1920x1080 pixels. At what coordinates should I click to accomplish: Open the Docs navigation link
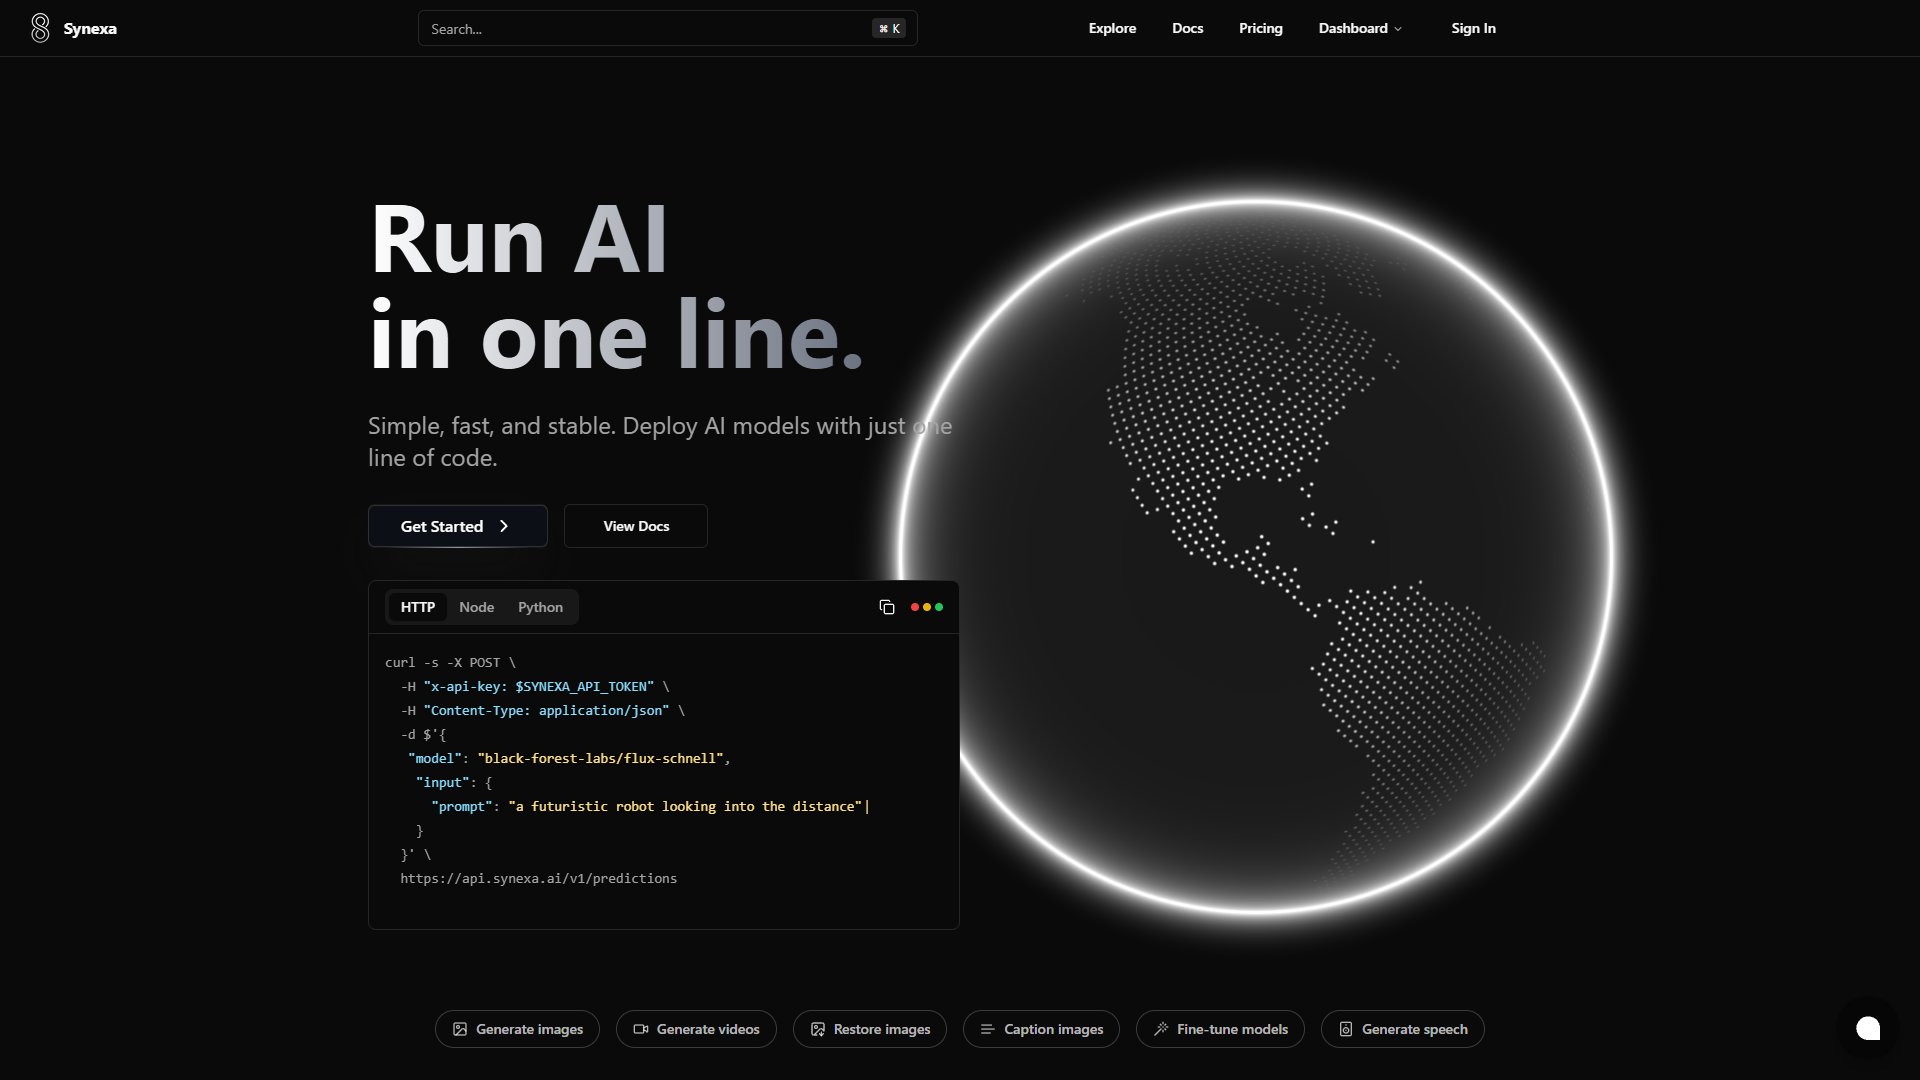[1187, 28]
